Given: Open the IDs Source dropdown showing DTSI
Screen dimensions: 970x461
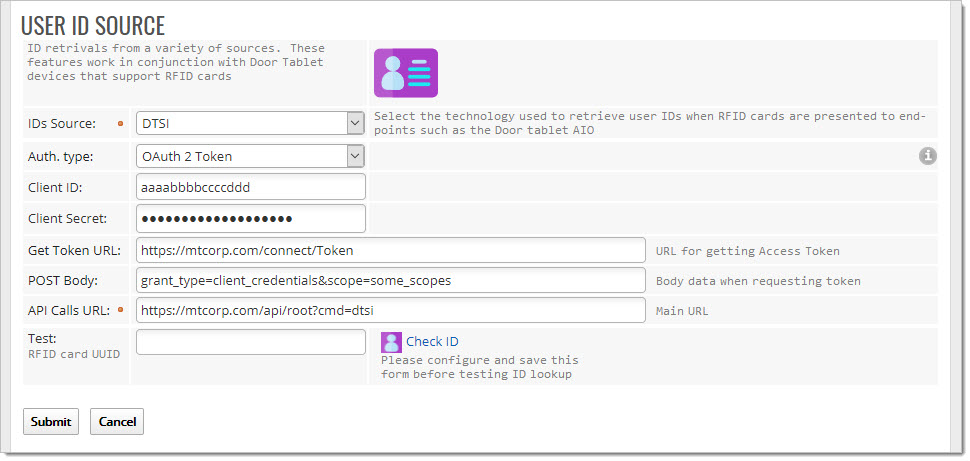Looking at the screenshot, I should click(x=250, y=123).
